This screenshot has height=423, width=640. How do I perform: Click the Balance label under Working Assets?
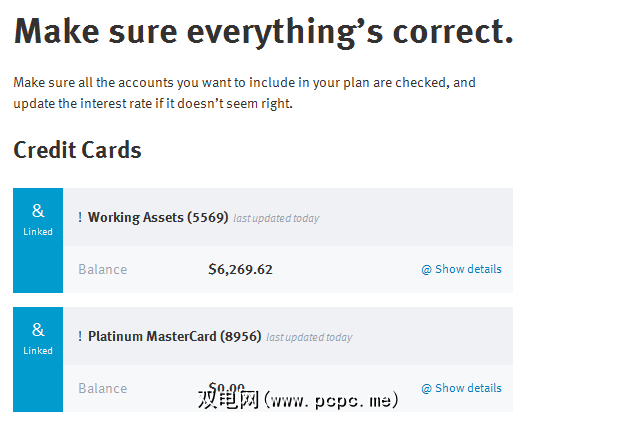pyautogui.click(x=102, y=269)
